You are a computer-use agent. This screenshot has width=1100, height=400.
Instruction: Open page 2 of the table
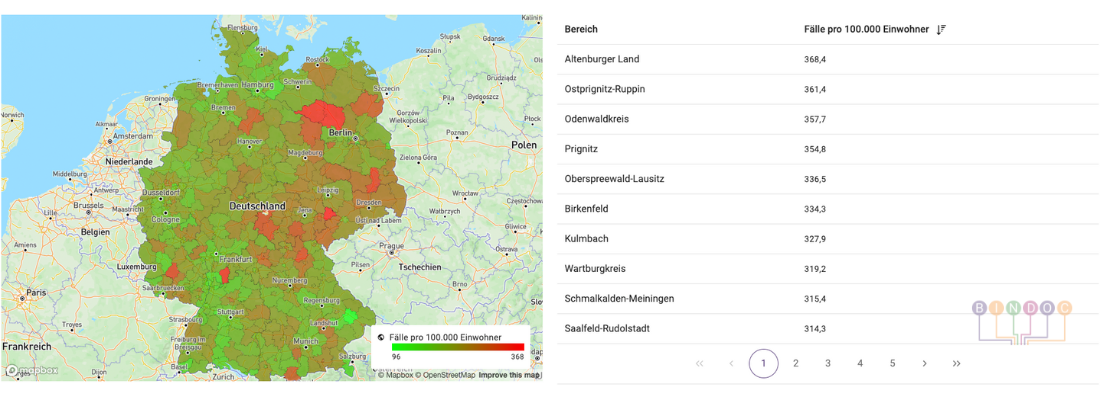(796, 364)
